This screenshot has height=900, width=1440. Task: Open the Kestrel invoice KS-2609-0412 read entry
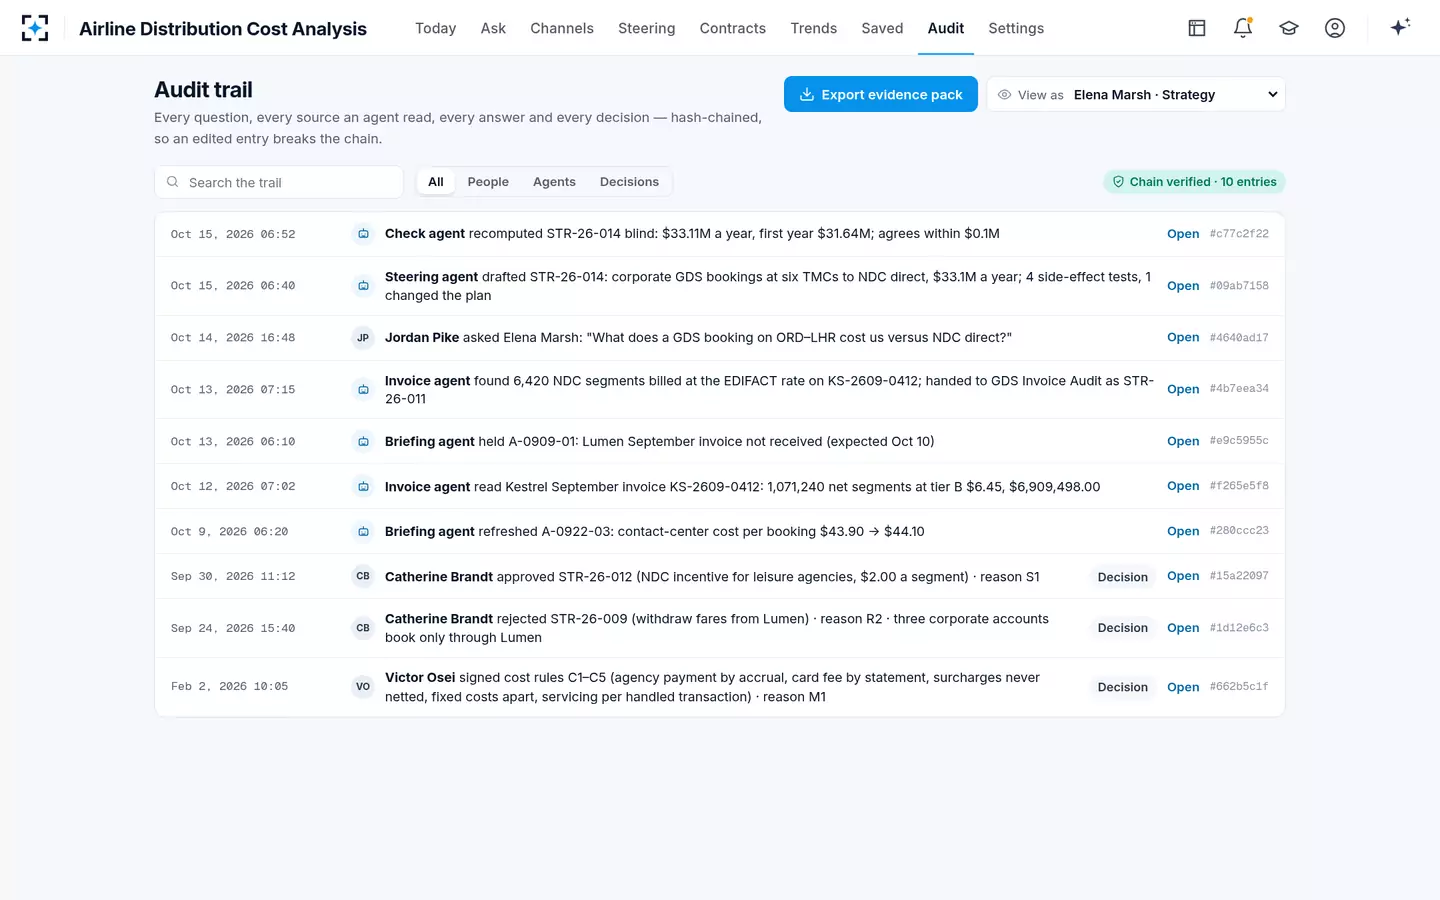(x=1183, y=486)
